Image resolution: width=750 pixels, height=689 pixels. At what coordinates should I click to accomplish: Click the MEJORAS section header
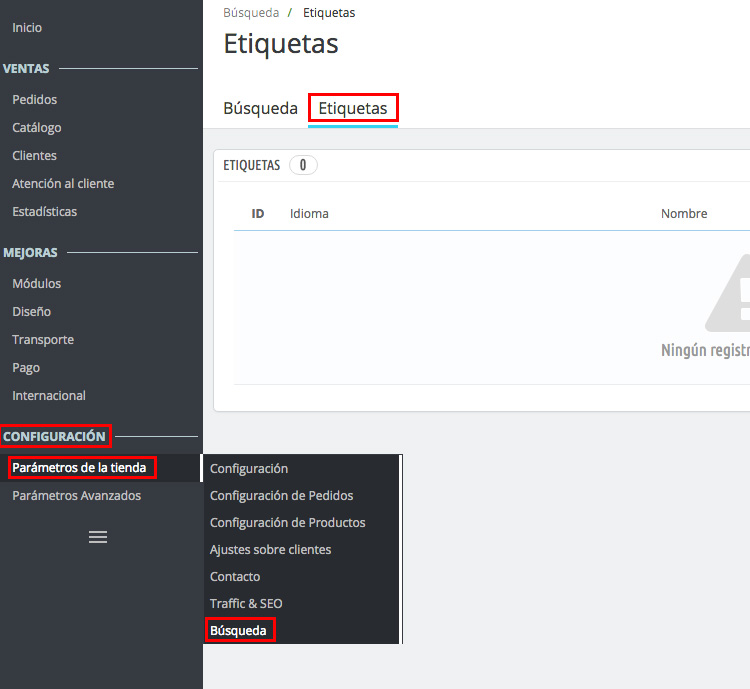[x=30, y=253]
